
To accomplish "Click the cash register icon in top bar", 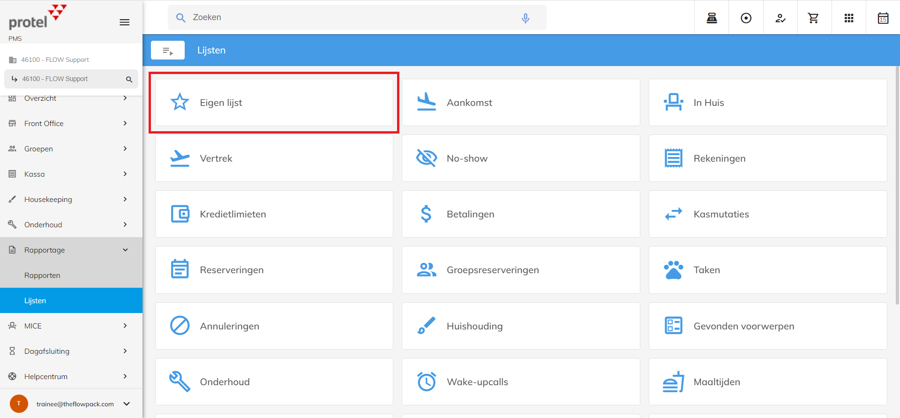I will click(712, 18).
